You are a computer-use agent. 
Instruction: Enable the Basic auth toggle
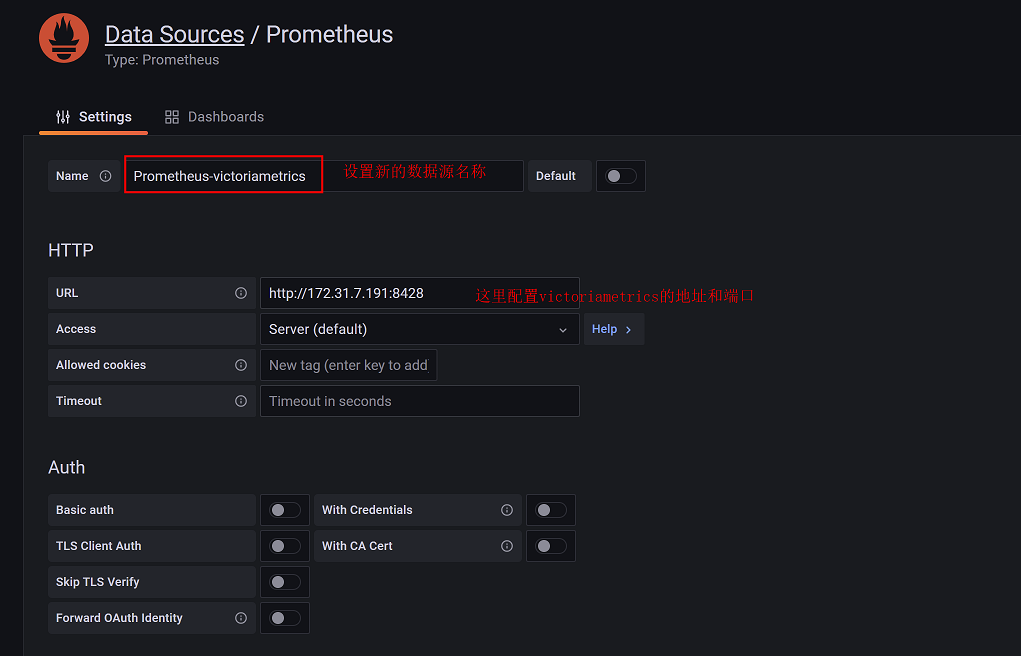(x=285, y=510)
